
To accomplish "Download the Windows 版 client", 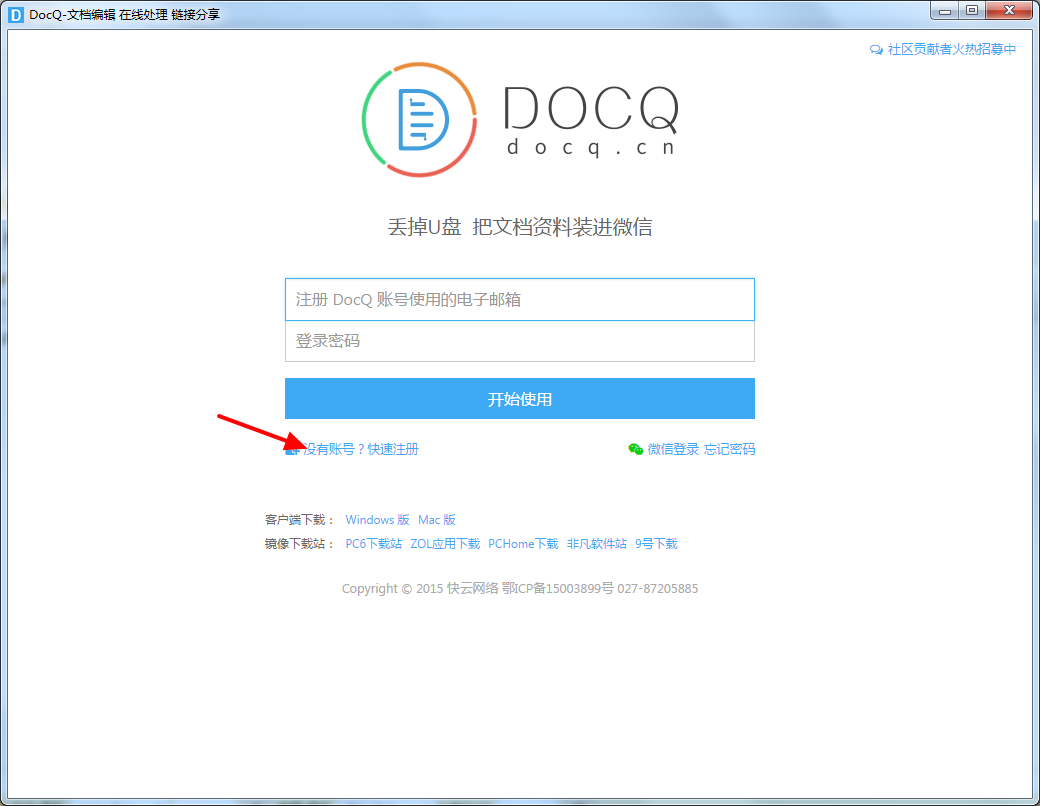I will (377, 519).
